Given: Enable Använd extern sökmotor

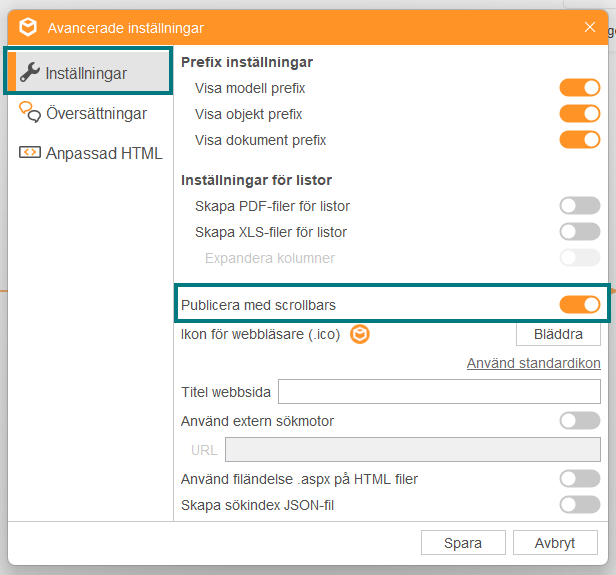Looking at the screenshot, I should (x=580, y=421).
